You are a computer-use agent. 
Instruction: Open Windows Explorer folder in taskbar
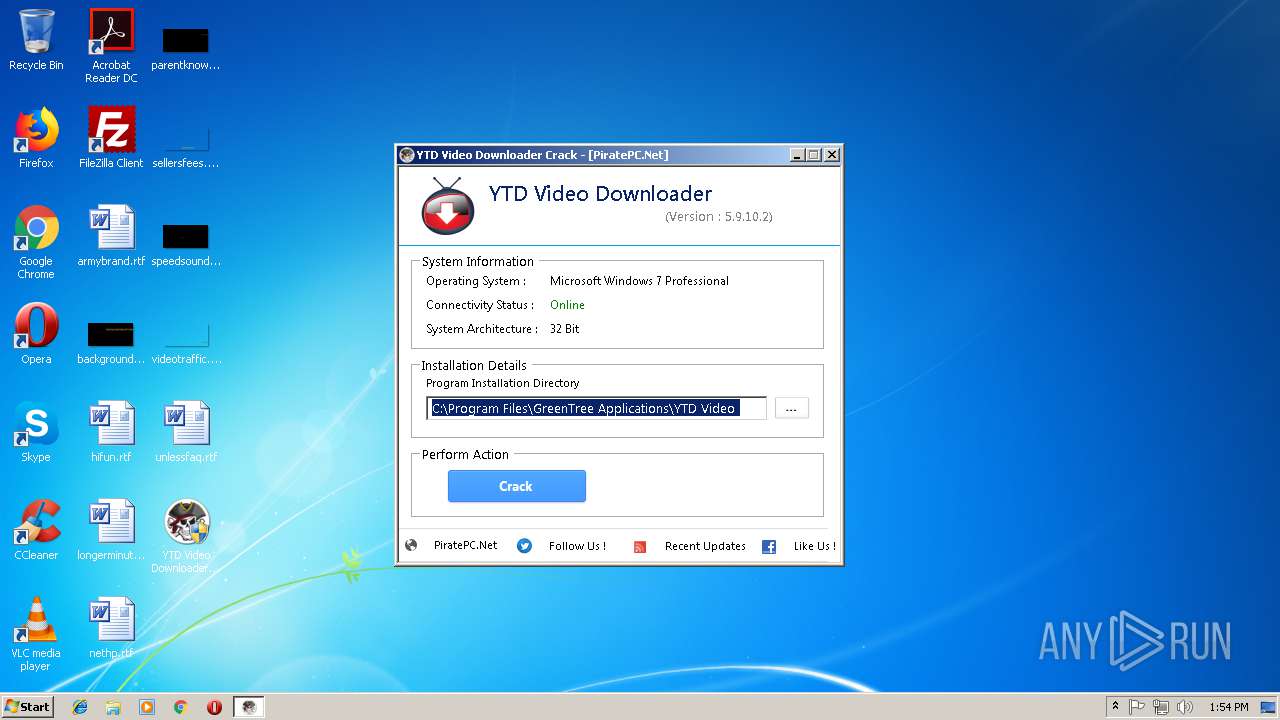(113, 707)
